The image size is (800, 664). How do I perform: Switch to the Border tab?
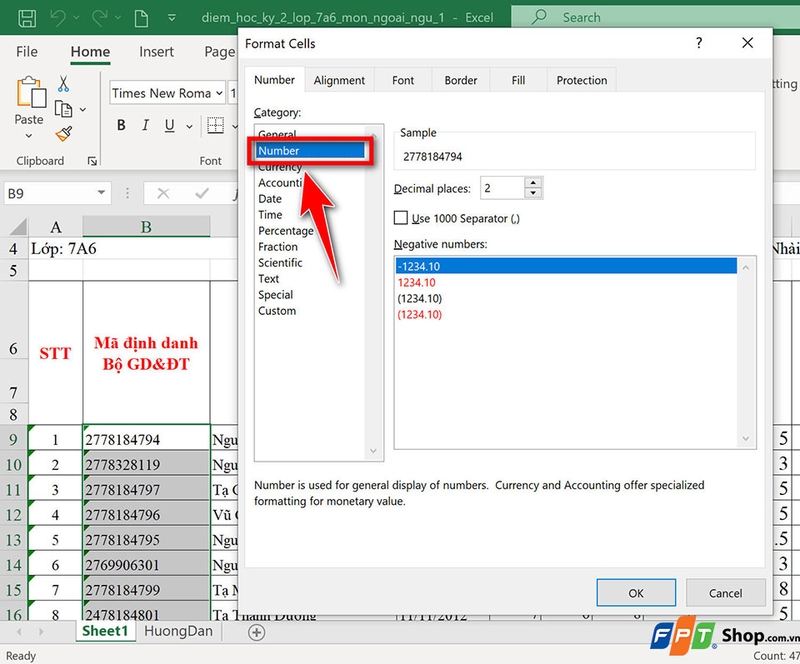460,80
